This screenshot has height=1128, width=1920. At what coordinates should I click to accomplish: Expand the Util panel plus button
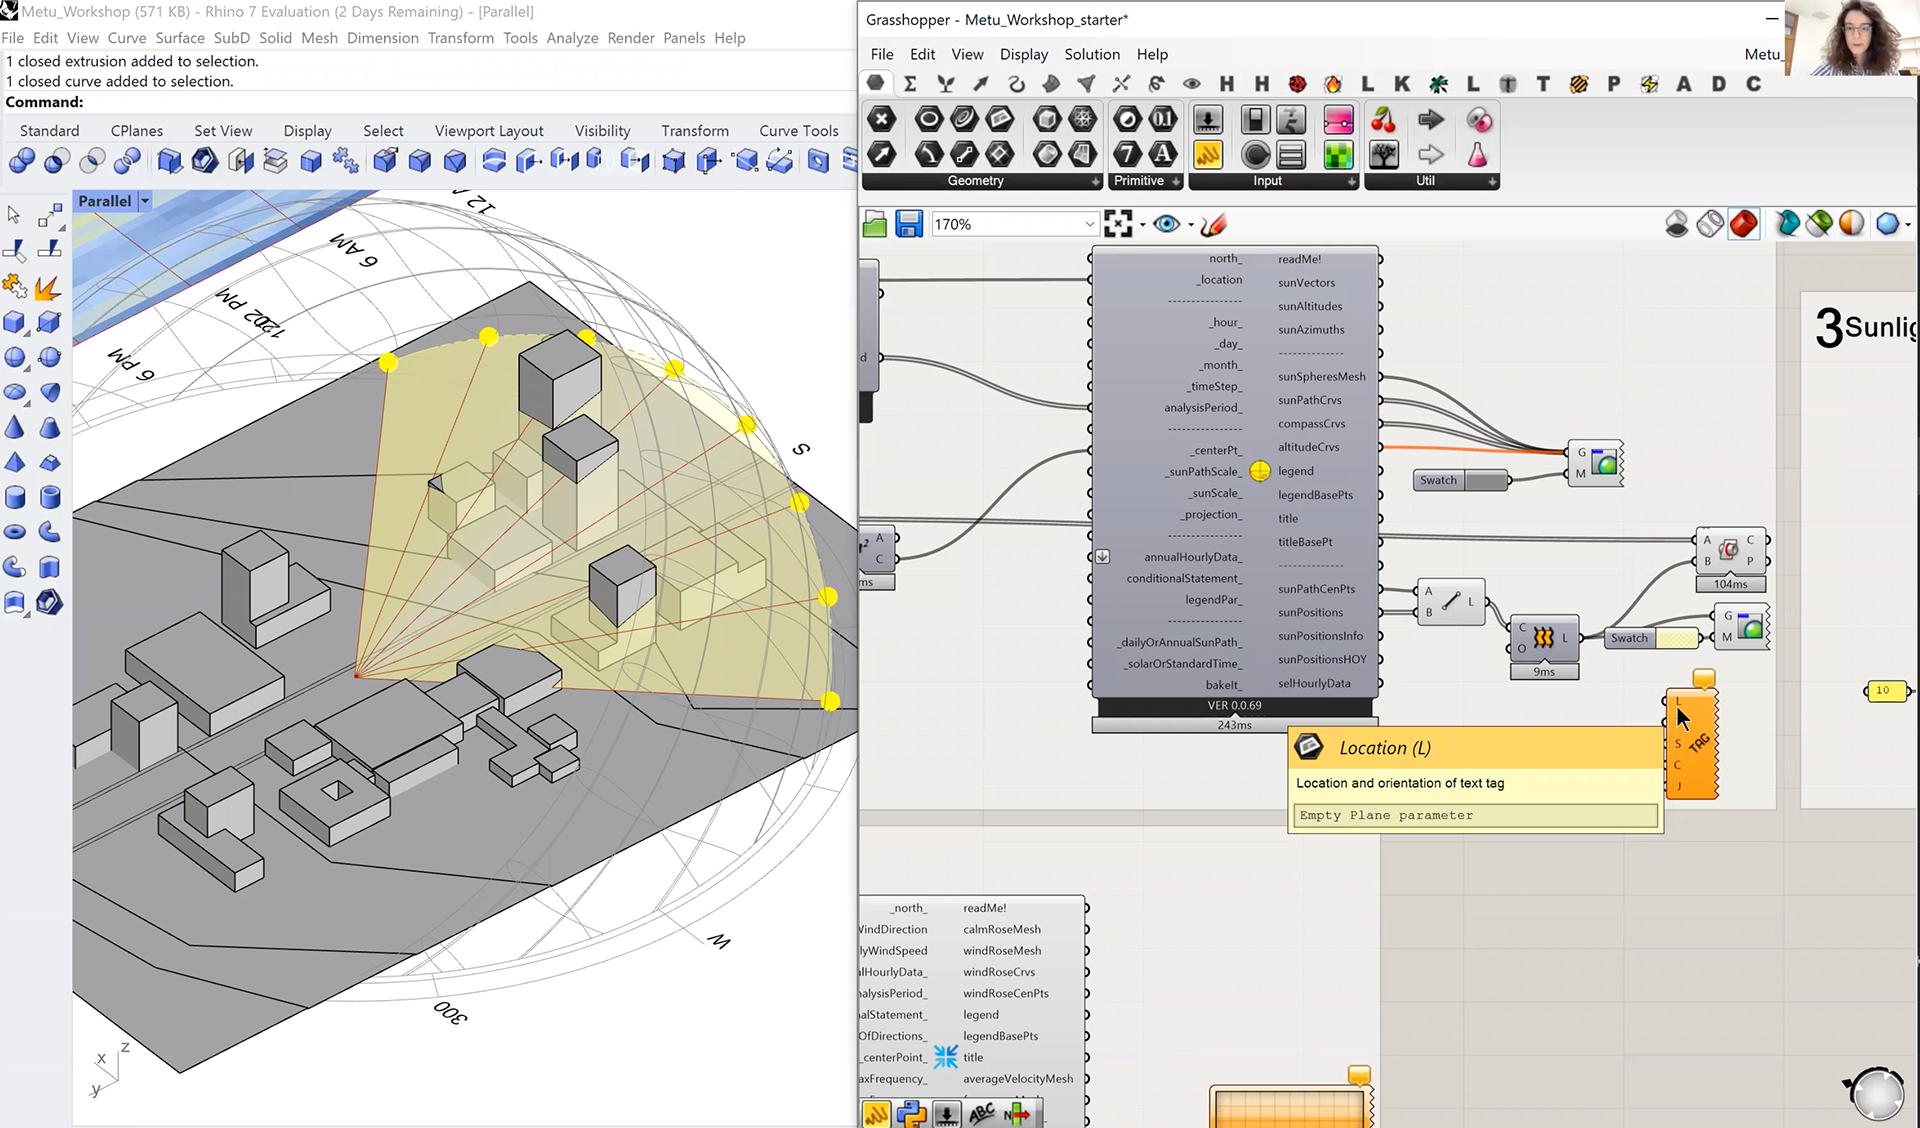tap(1492, 181)
